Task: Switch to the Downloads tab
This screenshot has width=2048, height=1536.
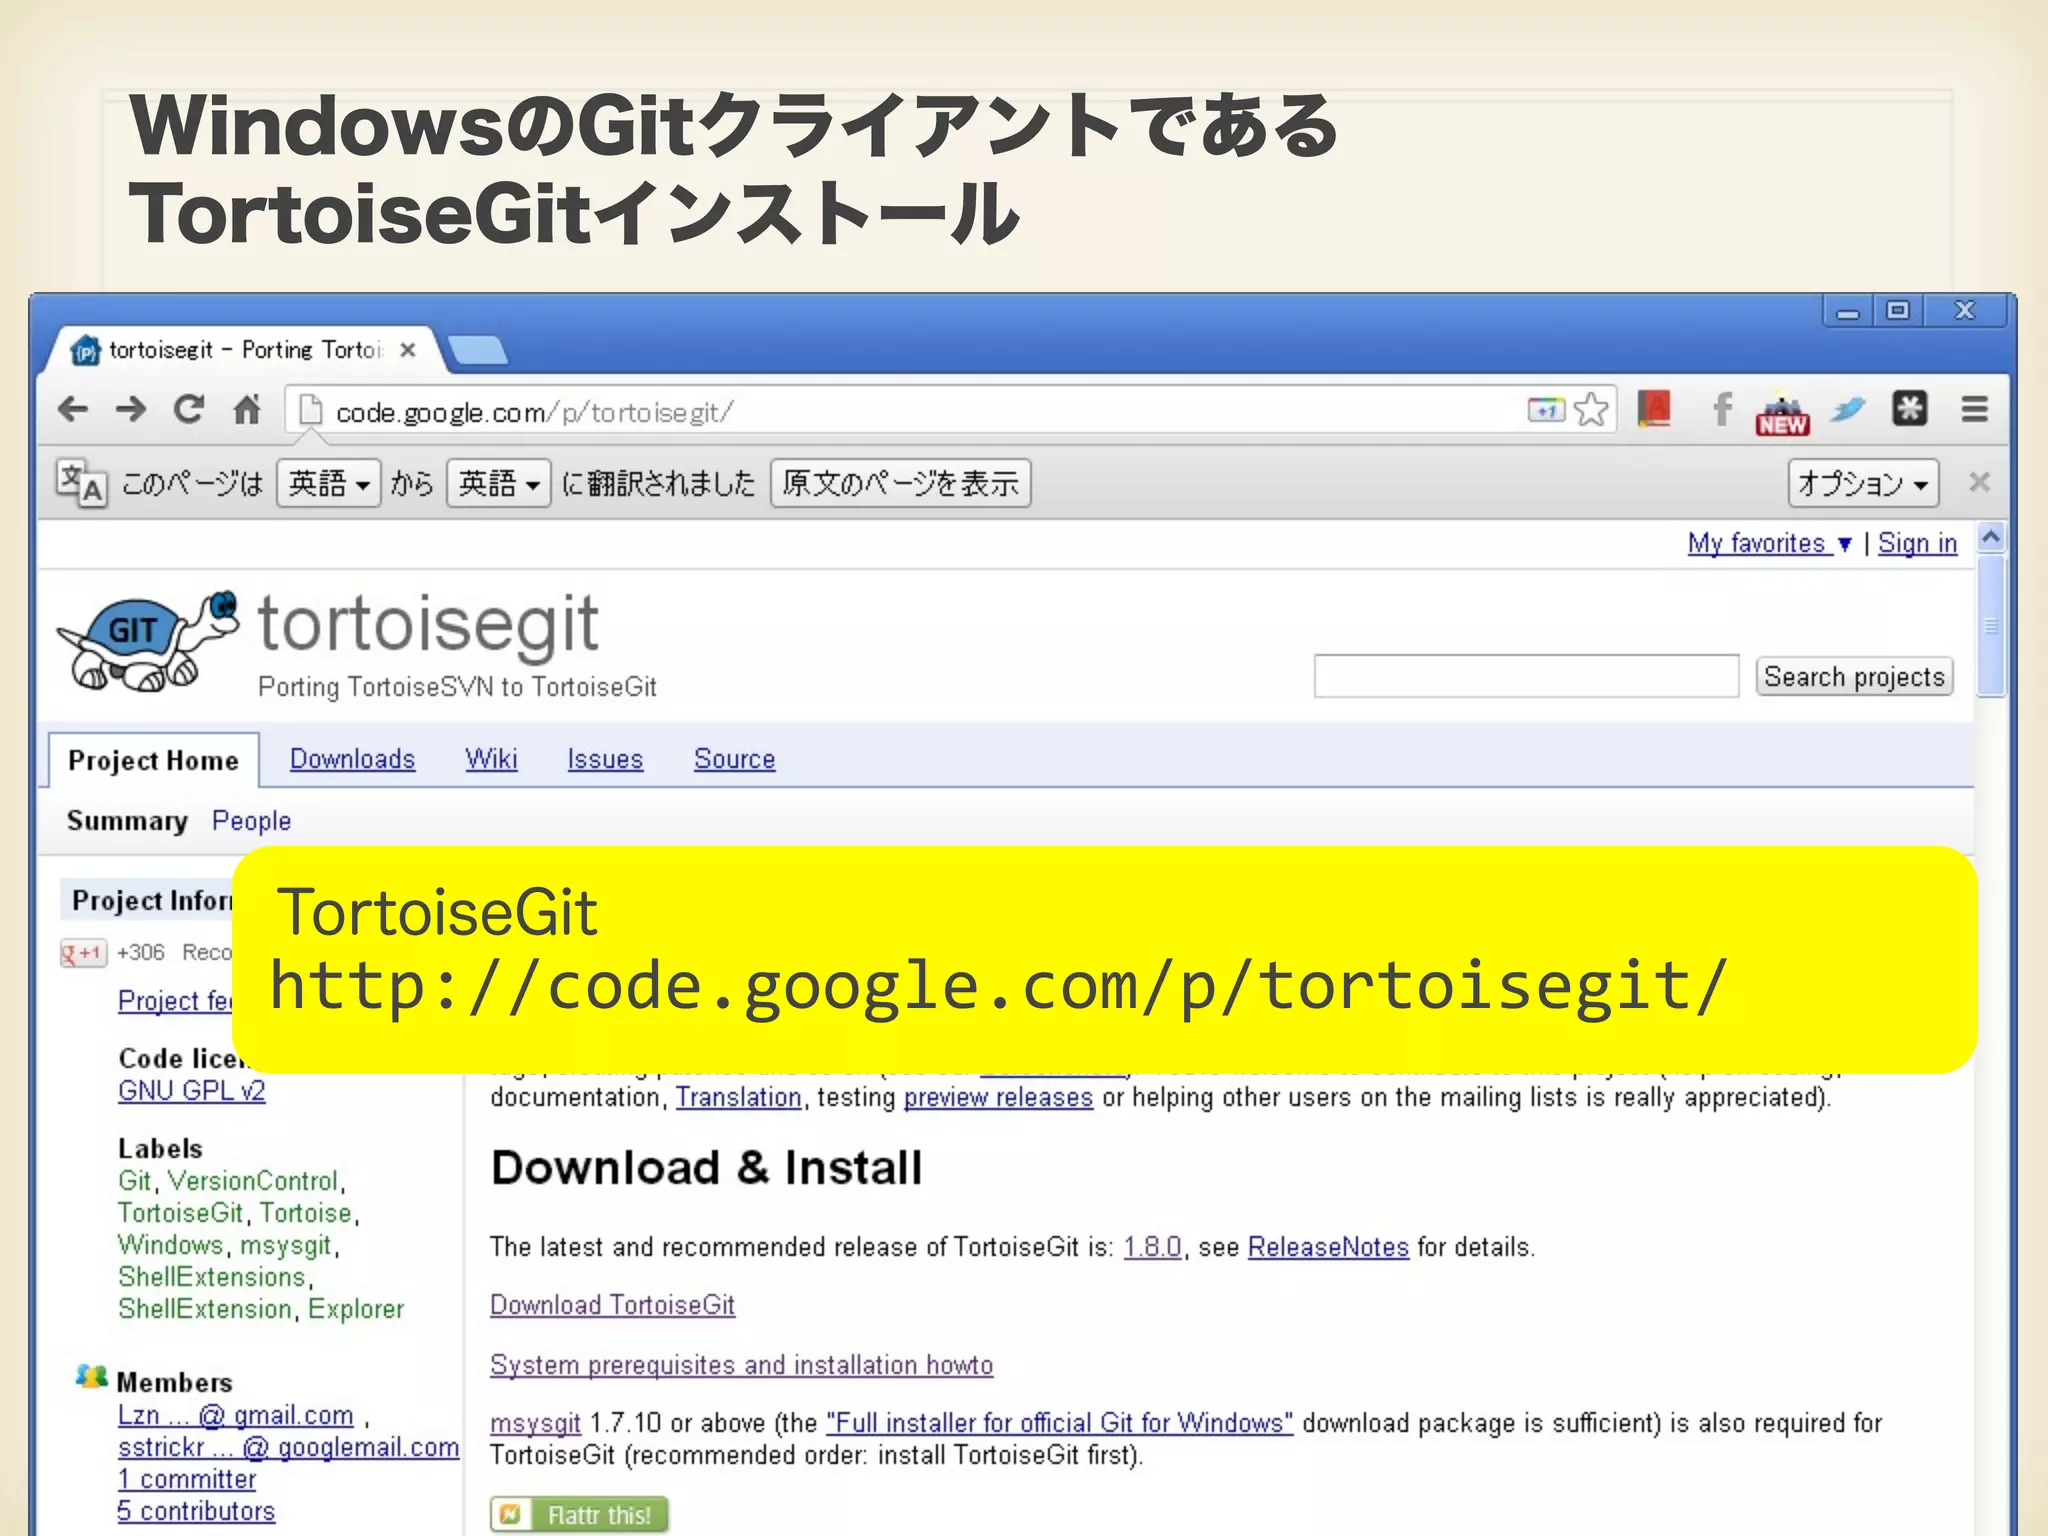Action: coord(352,759)
